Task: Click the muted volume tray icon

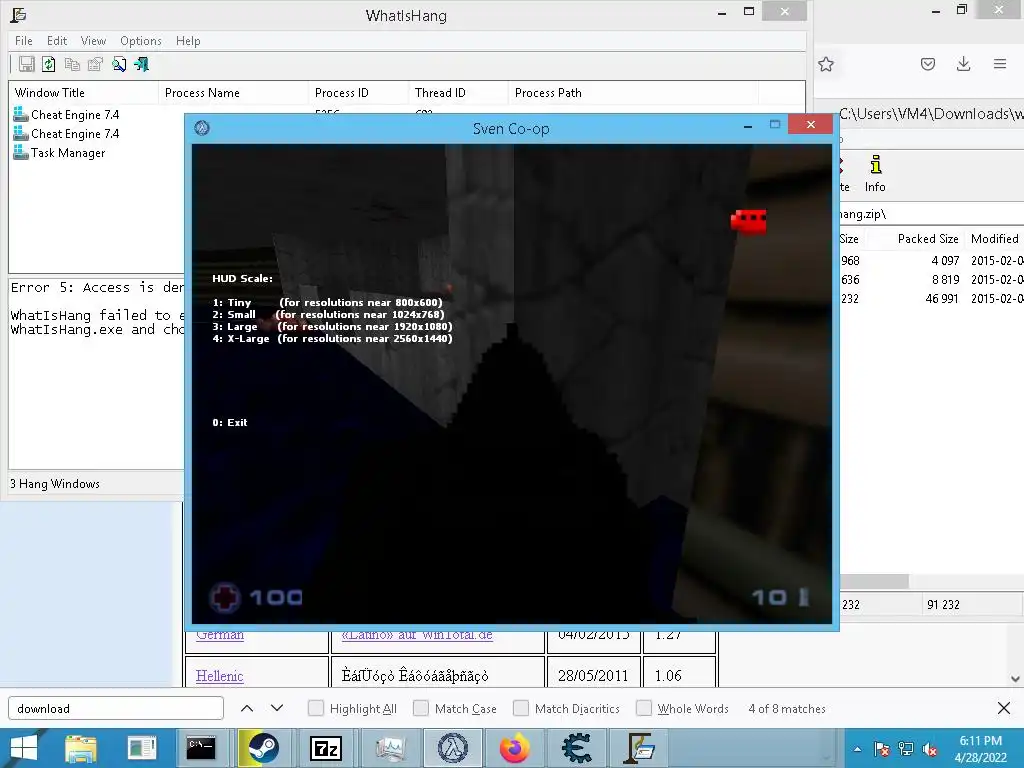Action: click(930, 749)
